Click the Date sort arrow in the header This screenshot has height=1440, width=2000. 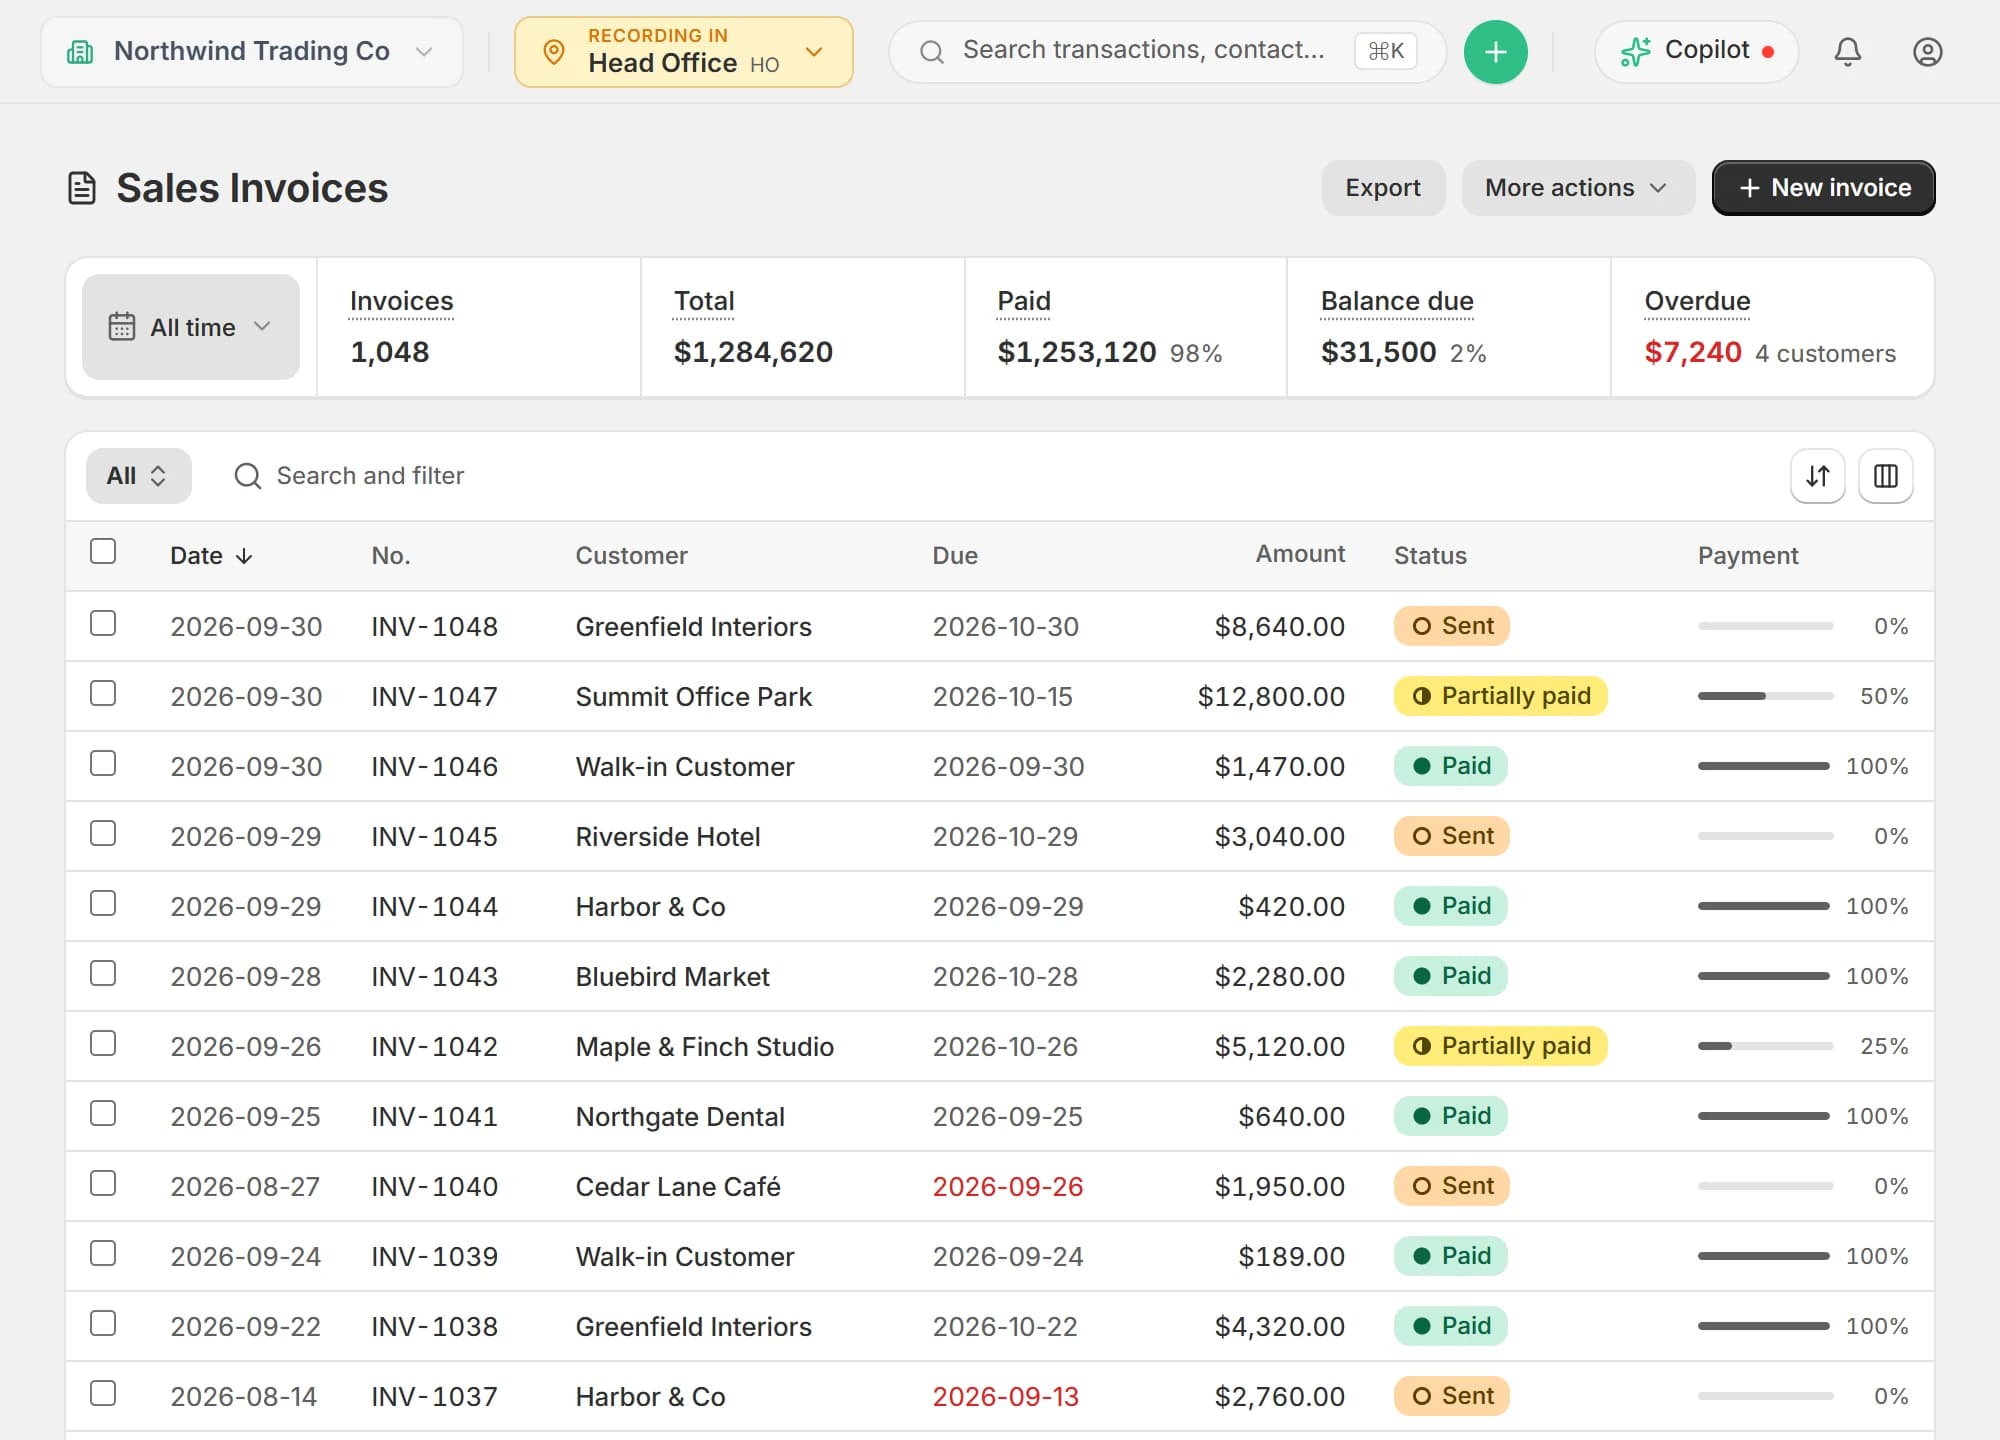[244, 556]
